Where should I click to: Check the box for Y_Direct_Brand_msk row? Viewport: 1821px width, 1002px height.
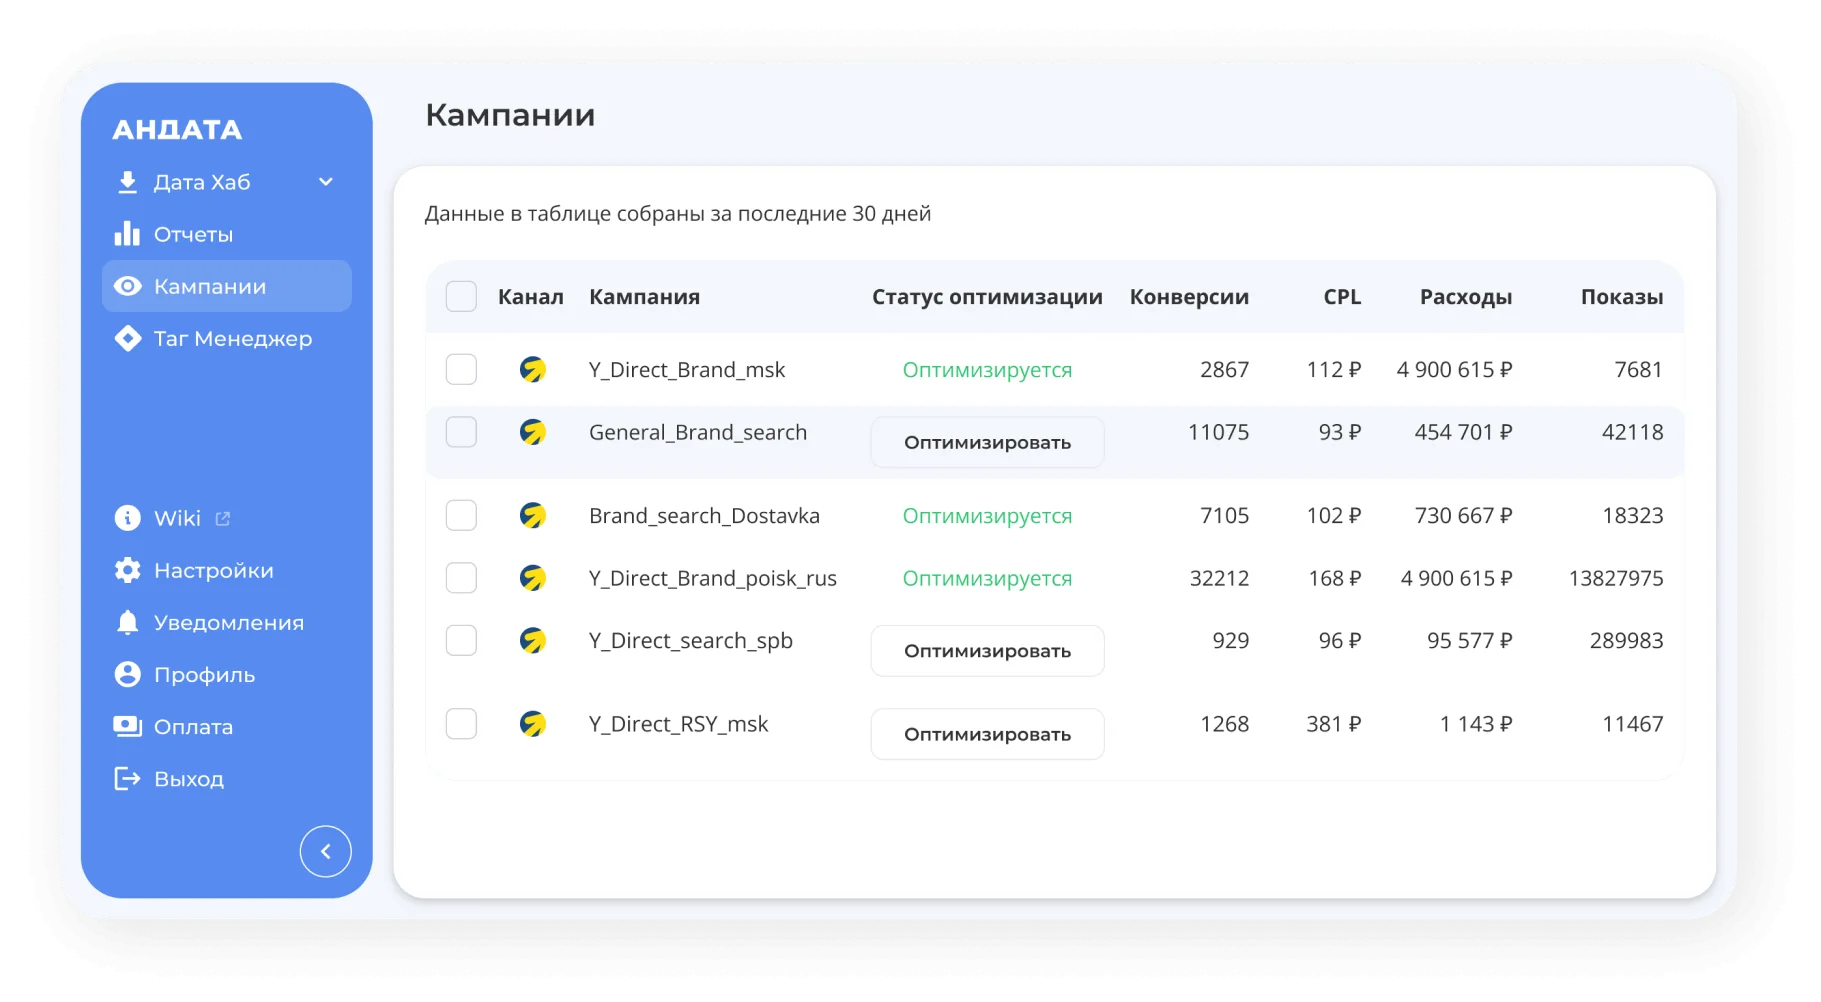(461, 369)
